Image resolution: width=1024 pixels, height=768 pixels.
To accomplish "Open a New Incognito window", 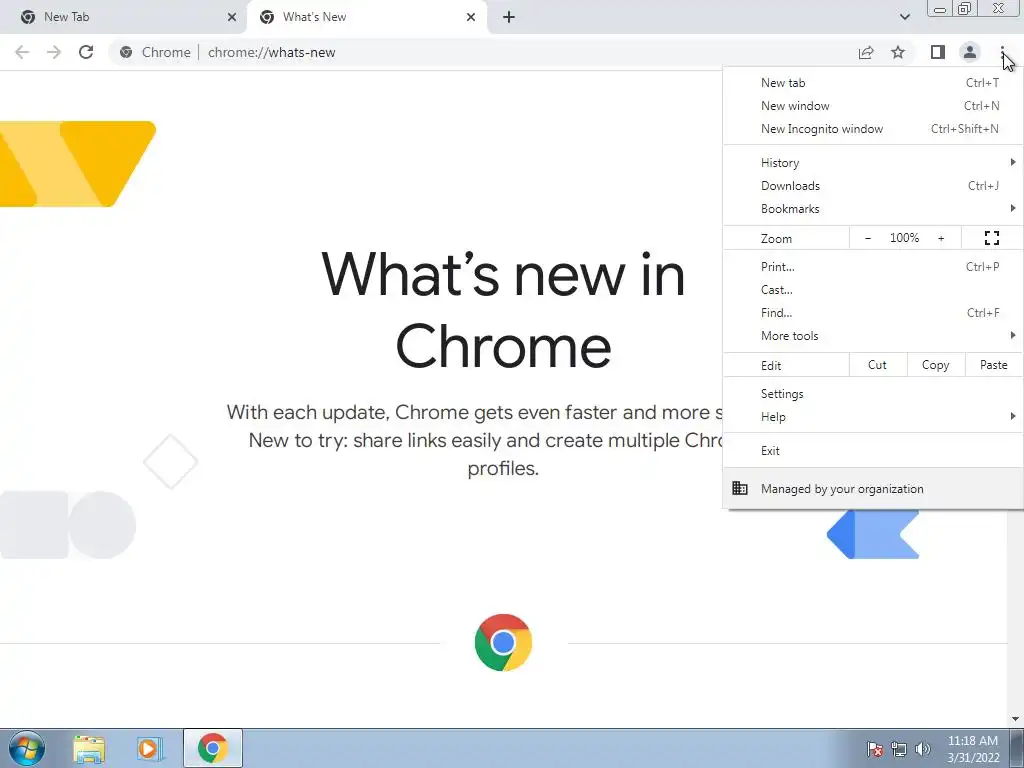I will coord(873,129).
